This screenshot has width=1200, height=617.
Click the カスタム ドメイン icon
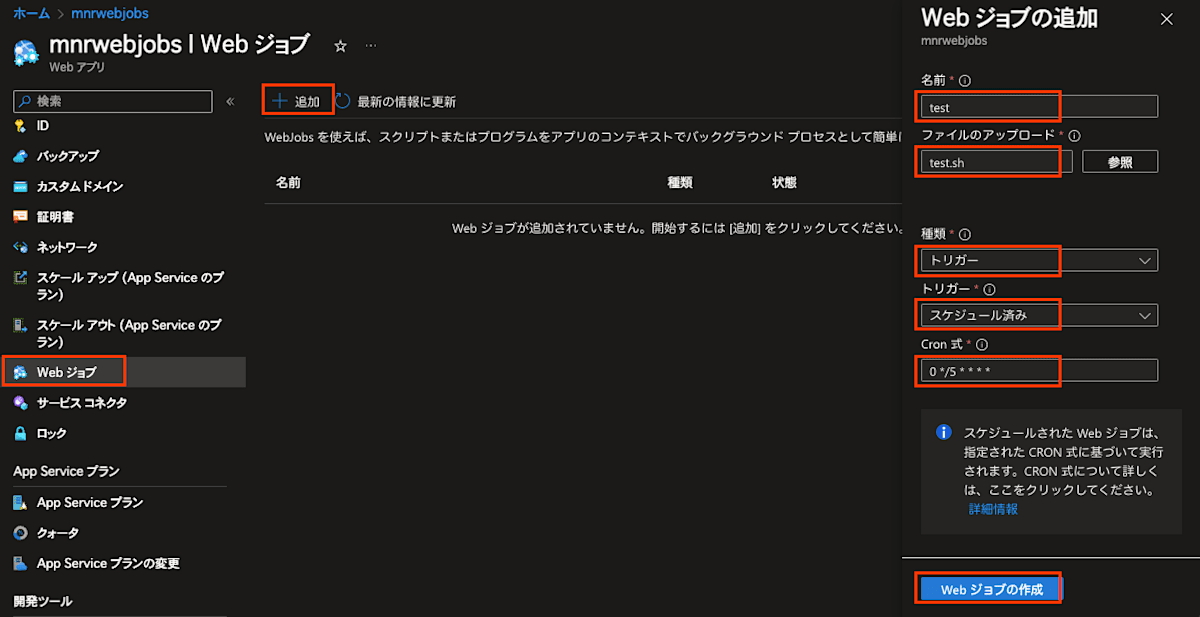coord(20,187)
